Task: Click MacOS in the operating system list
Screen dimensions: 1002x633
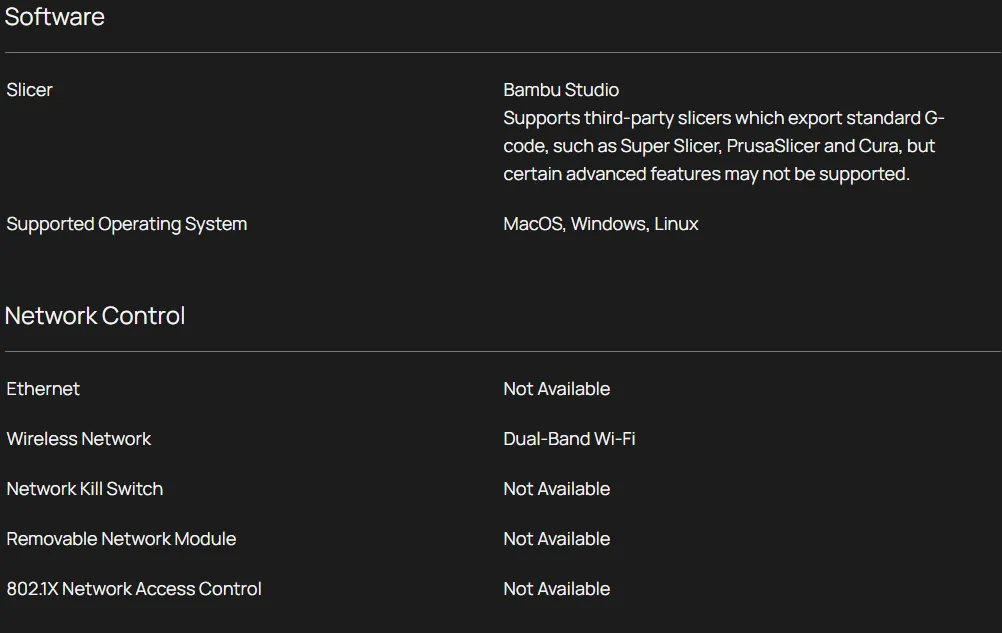Action: 533,224
